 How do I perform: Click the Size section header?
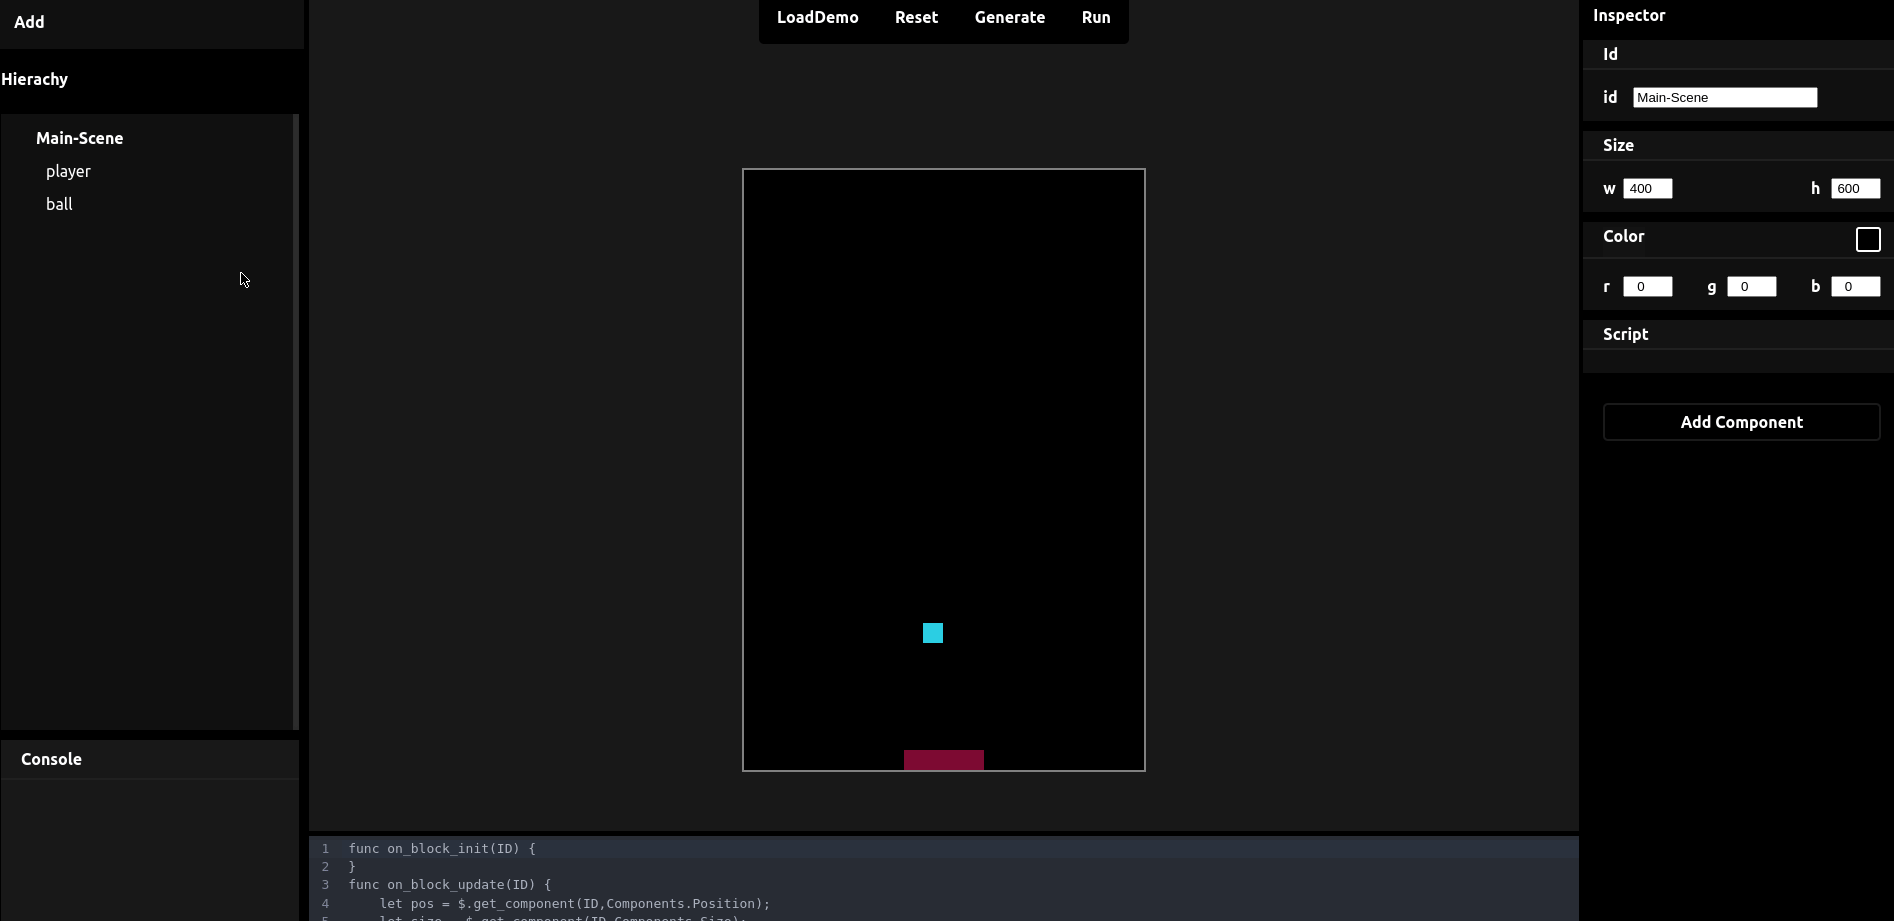tap(1738, 145)
